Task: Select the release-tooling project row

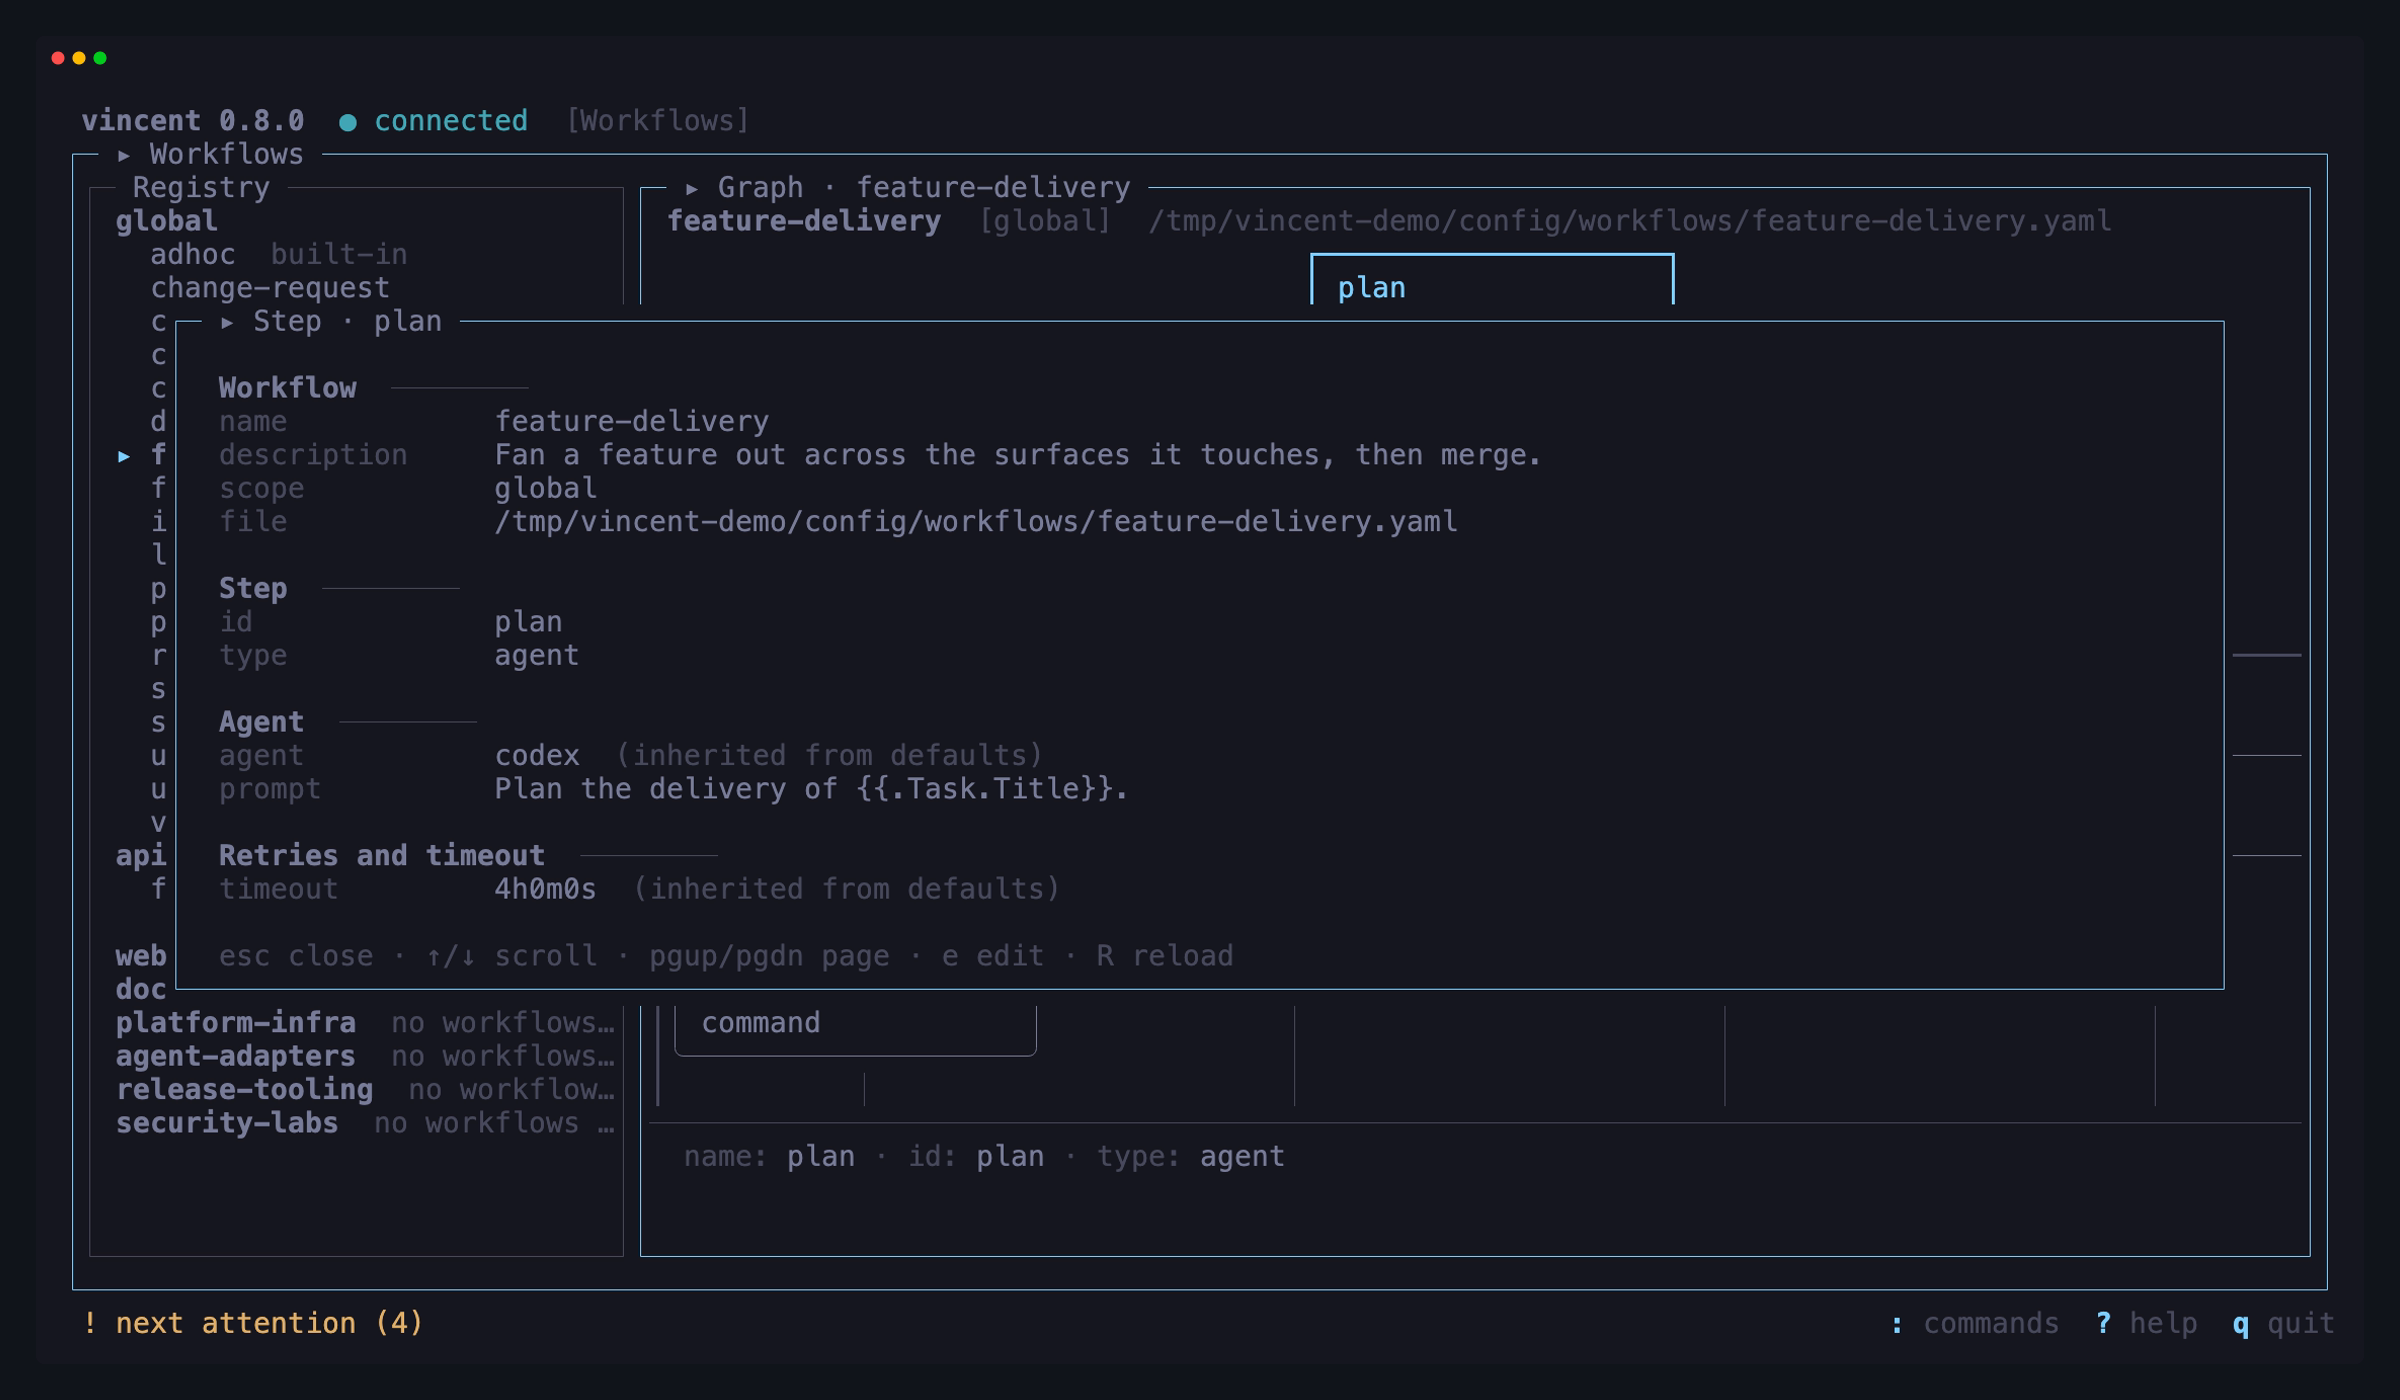Action: pyautogui.click(x=364, y=1090)
